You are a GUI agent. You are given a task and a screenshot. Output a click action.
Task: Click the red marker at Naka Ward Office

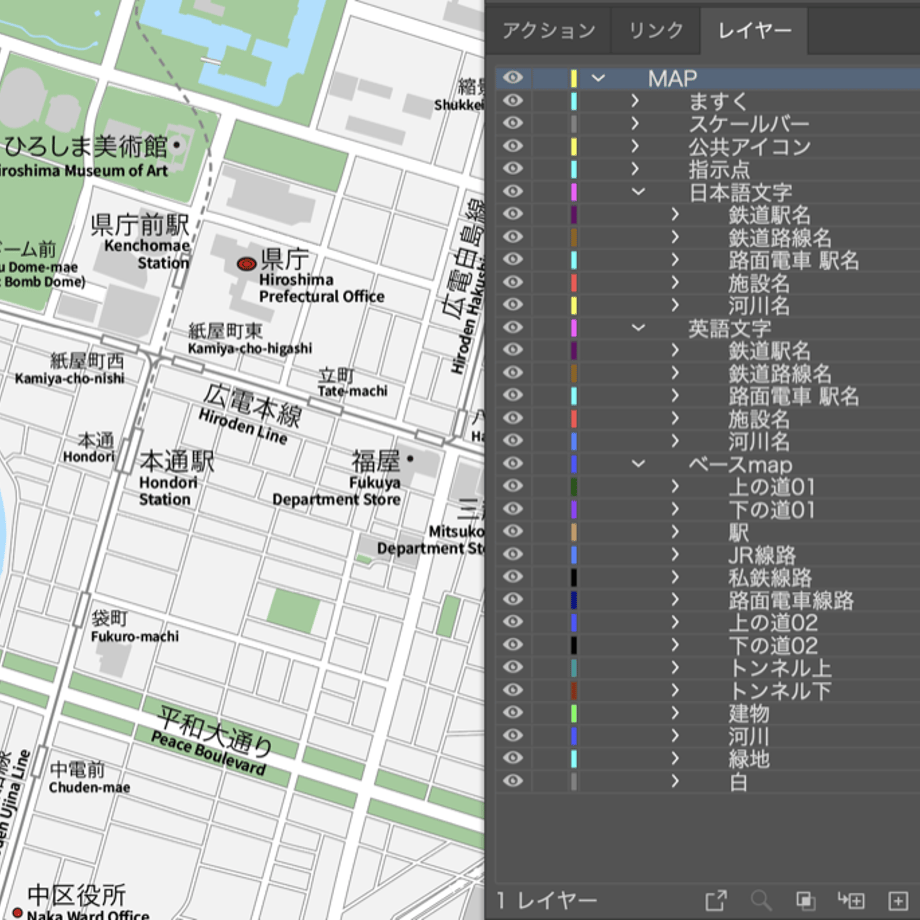coord(18,913)
